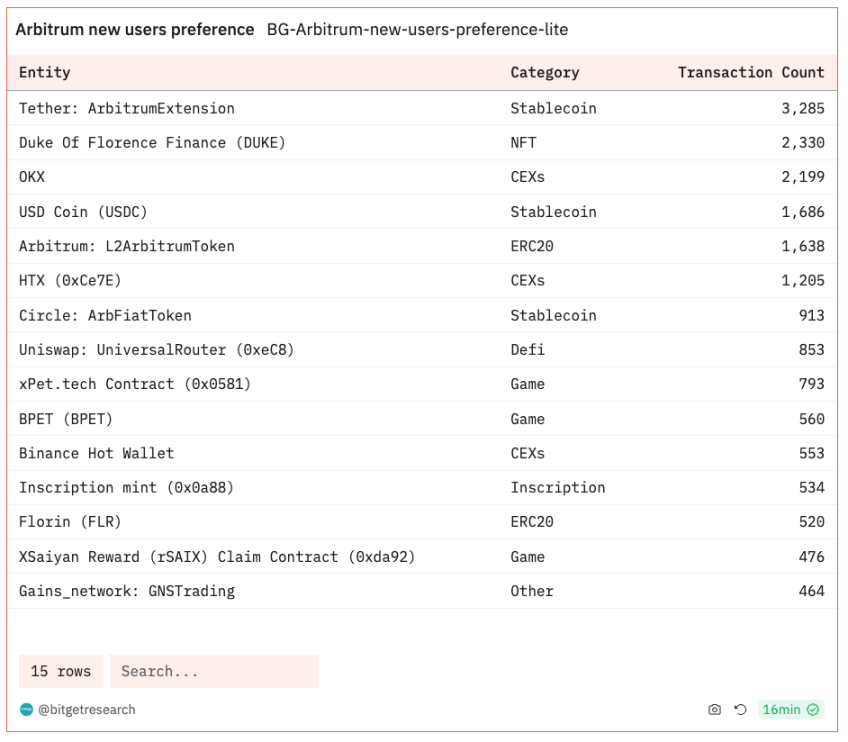The image size is (848, 742).
Task: Open the @bitgetresearch author link
Action: point(86,710)
